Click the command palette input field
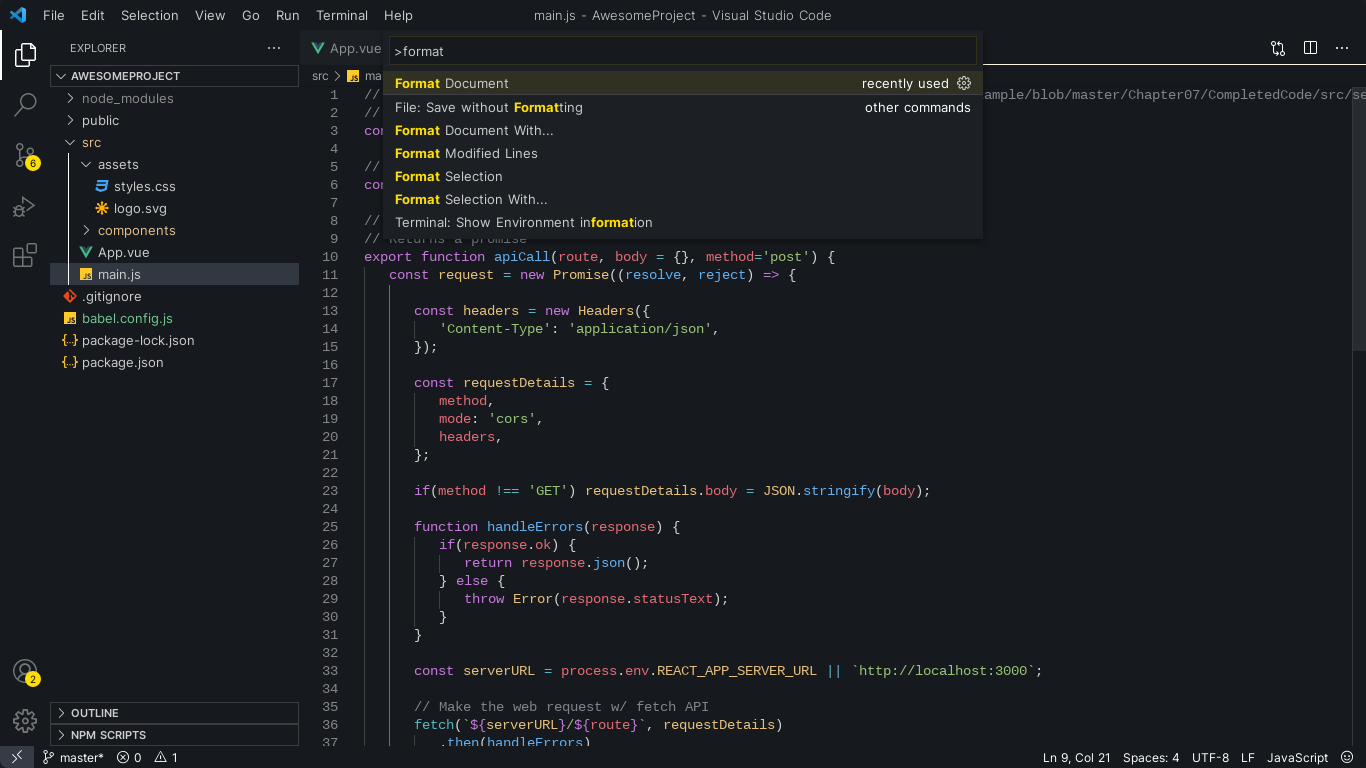Viewport: 1366px width, 768px height. (x=682, y=51)
